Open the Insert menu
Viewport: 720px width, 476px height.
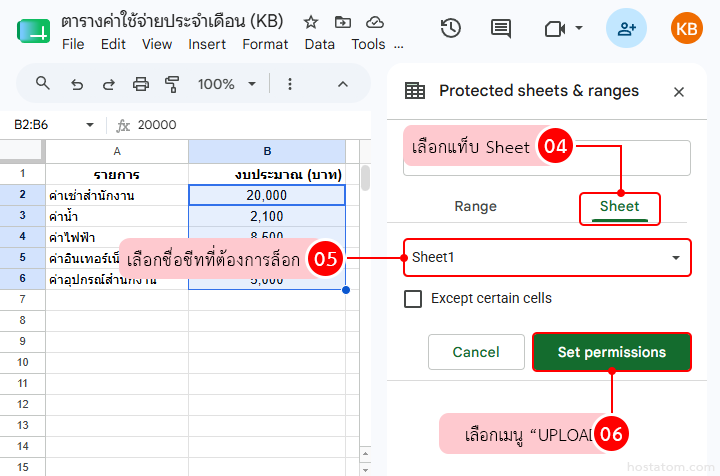[x=207, y=44]
